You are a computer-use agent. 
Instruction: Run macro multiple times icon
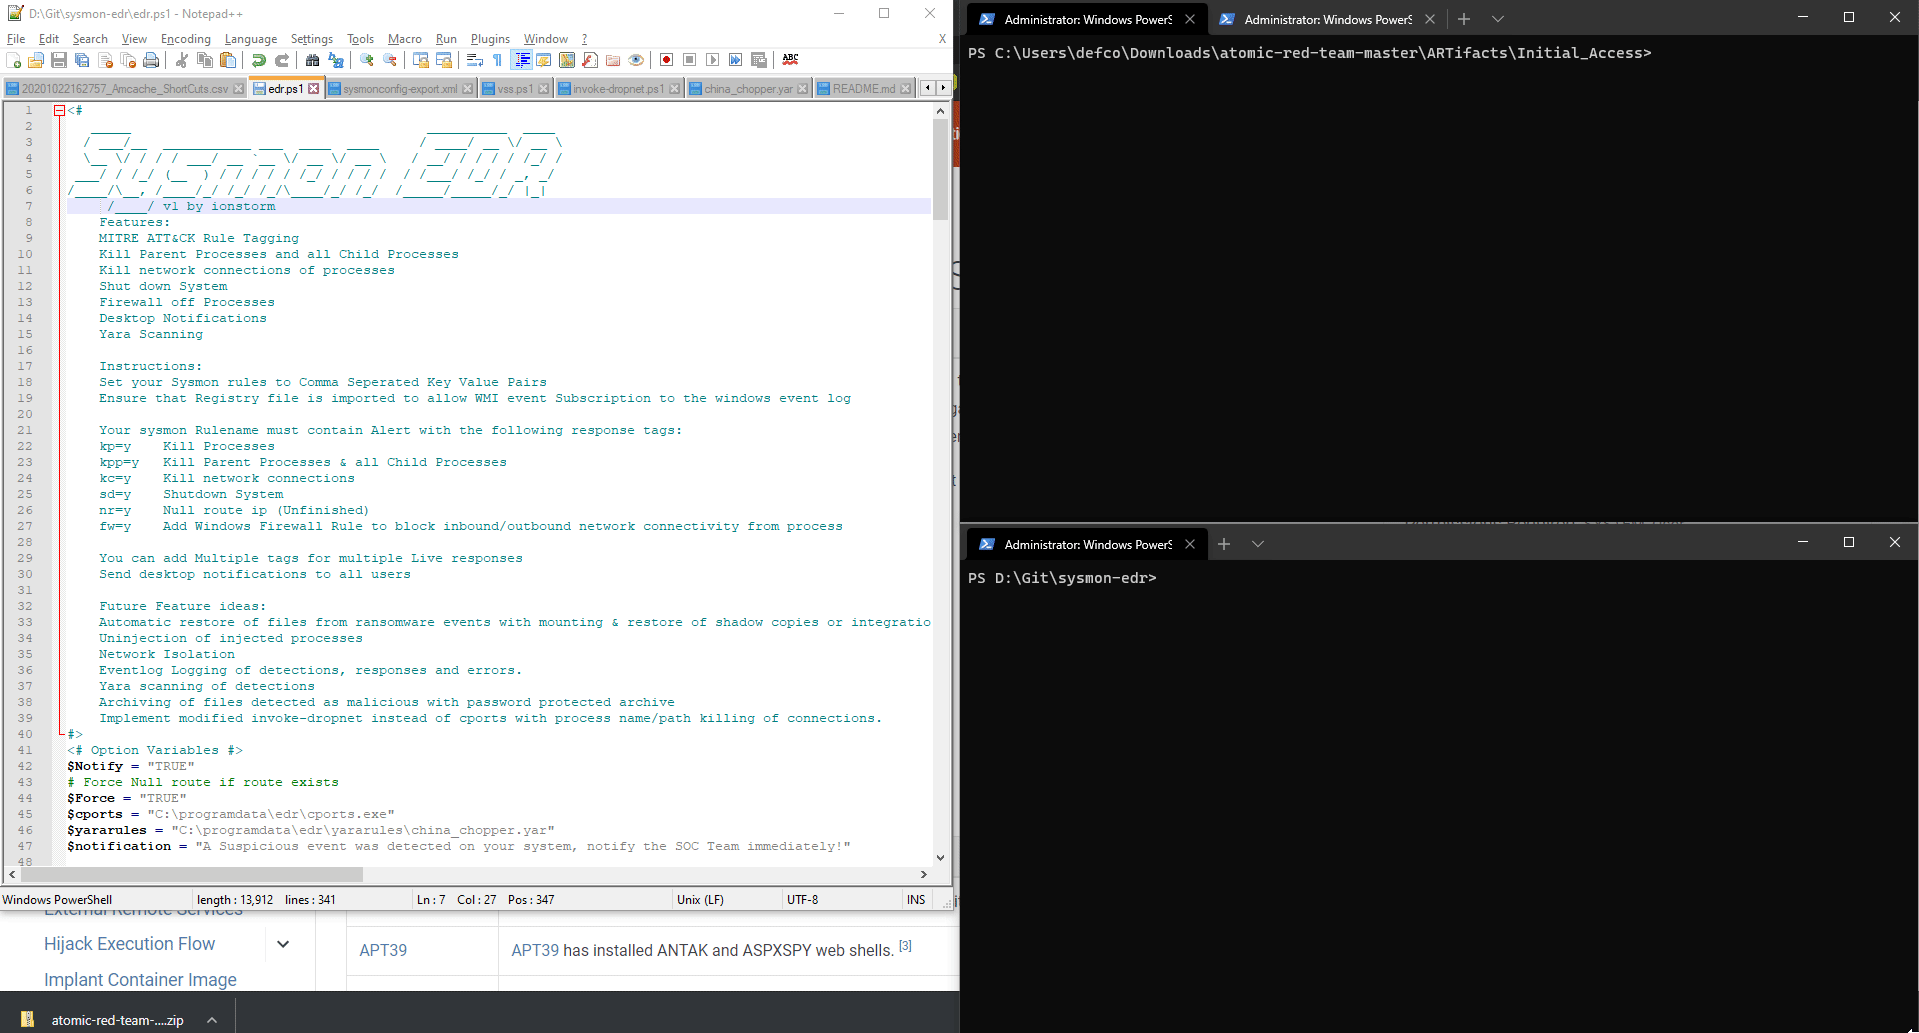pyautogui.click(x=736, y=61)
